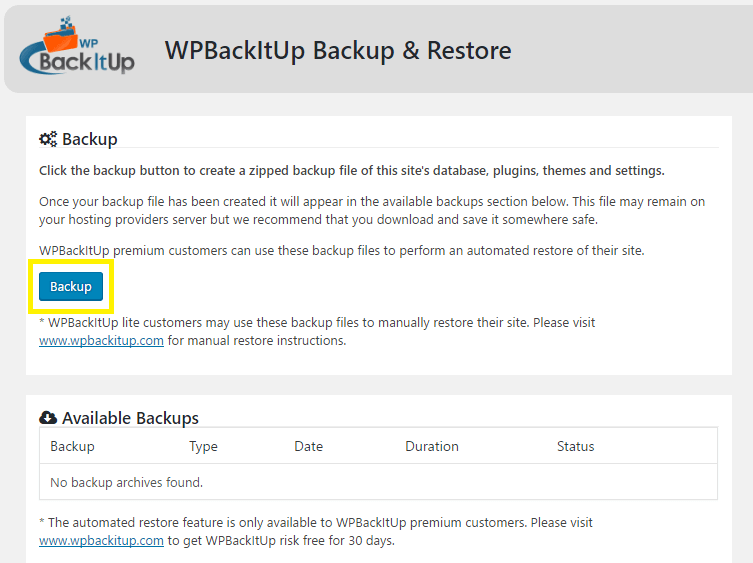Viewport: 753px width, 563px height.
Task: Click the Duration column header
Action: coord(432,446)
